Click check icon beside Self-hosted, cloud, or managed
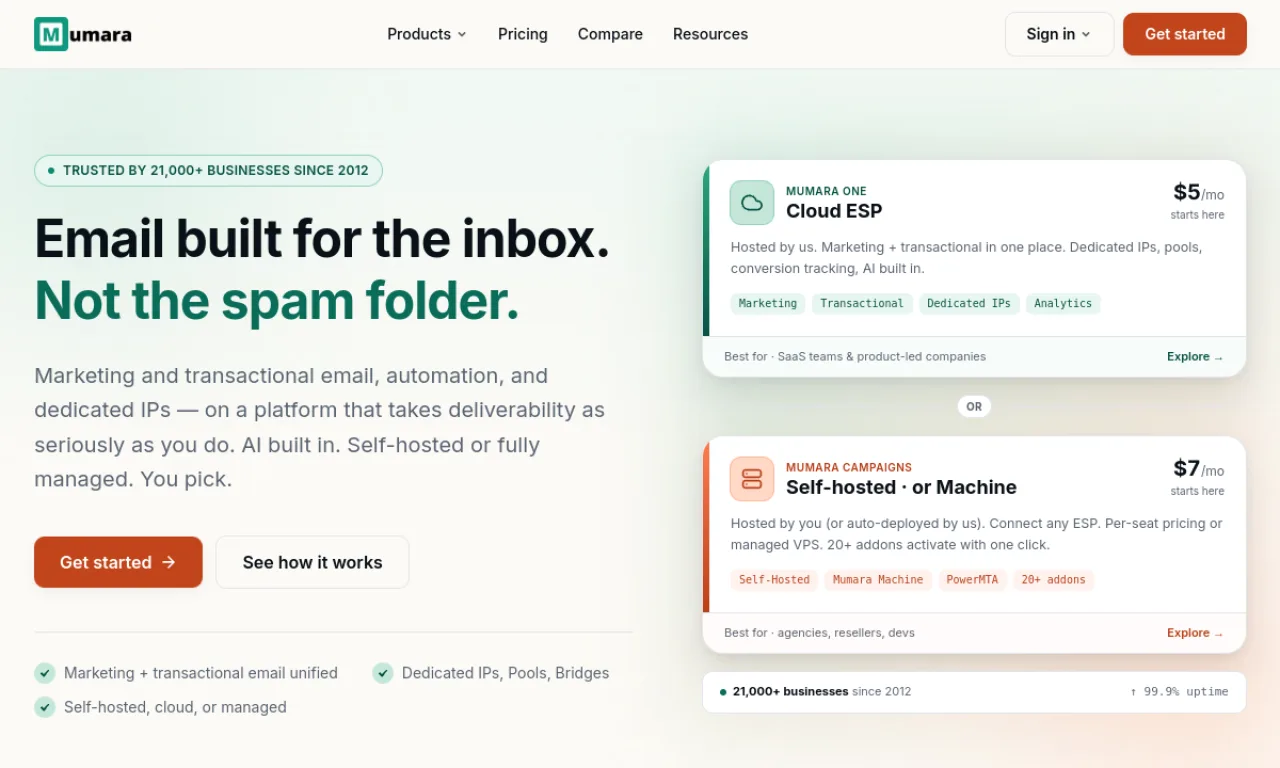 pyautogui.click(x=45, y=707)
